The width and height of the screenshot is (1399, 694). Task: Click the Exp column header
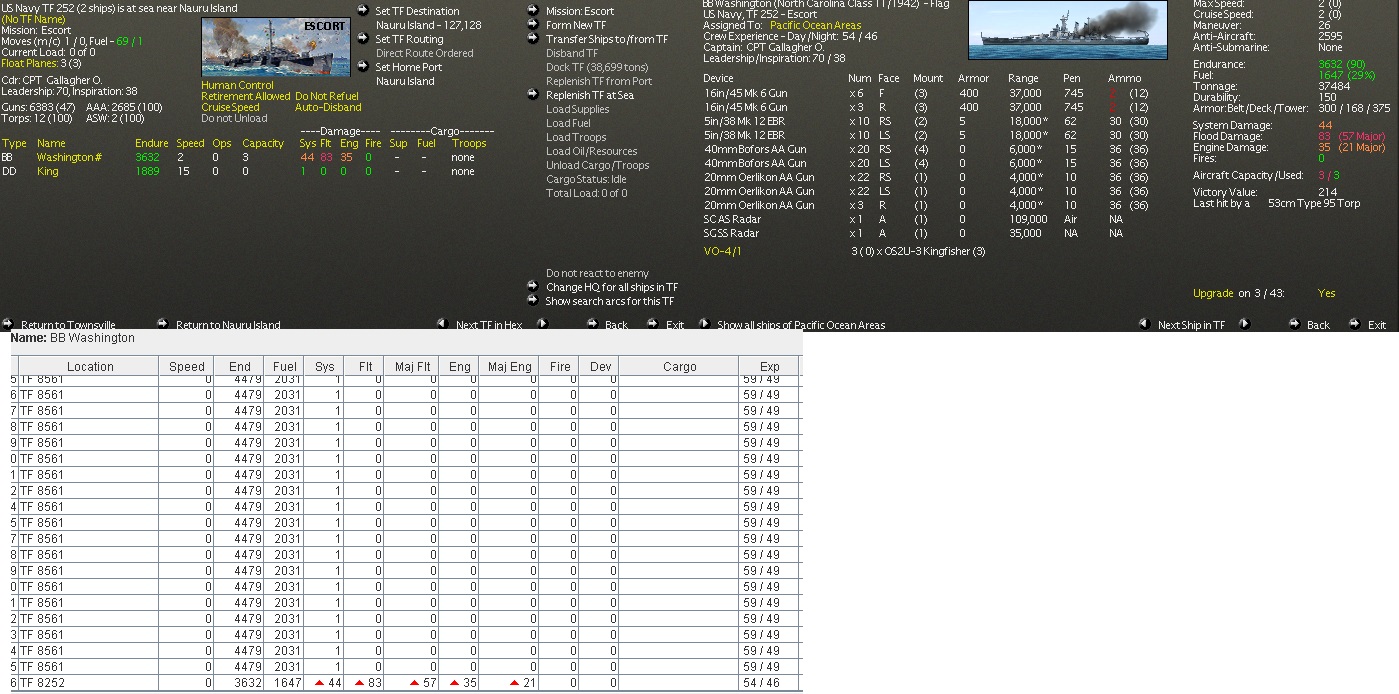click(x=769, y=367)
